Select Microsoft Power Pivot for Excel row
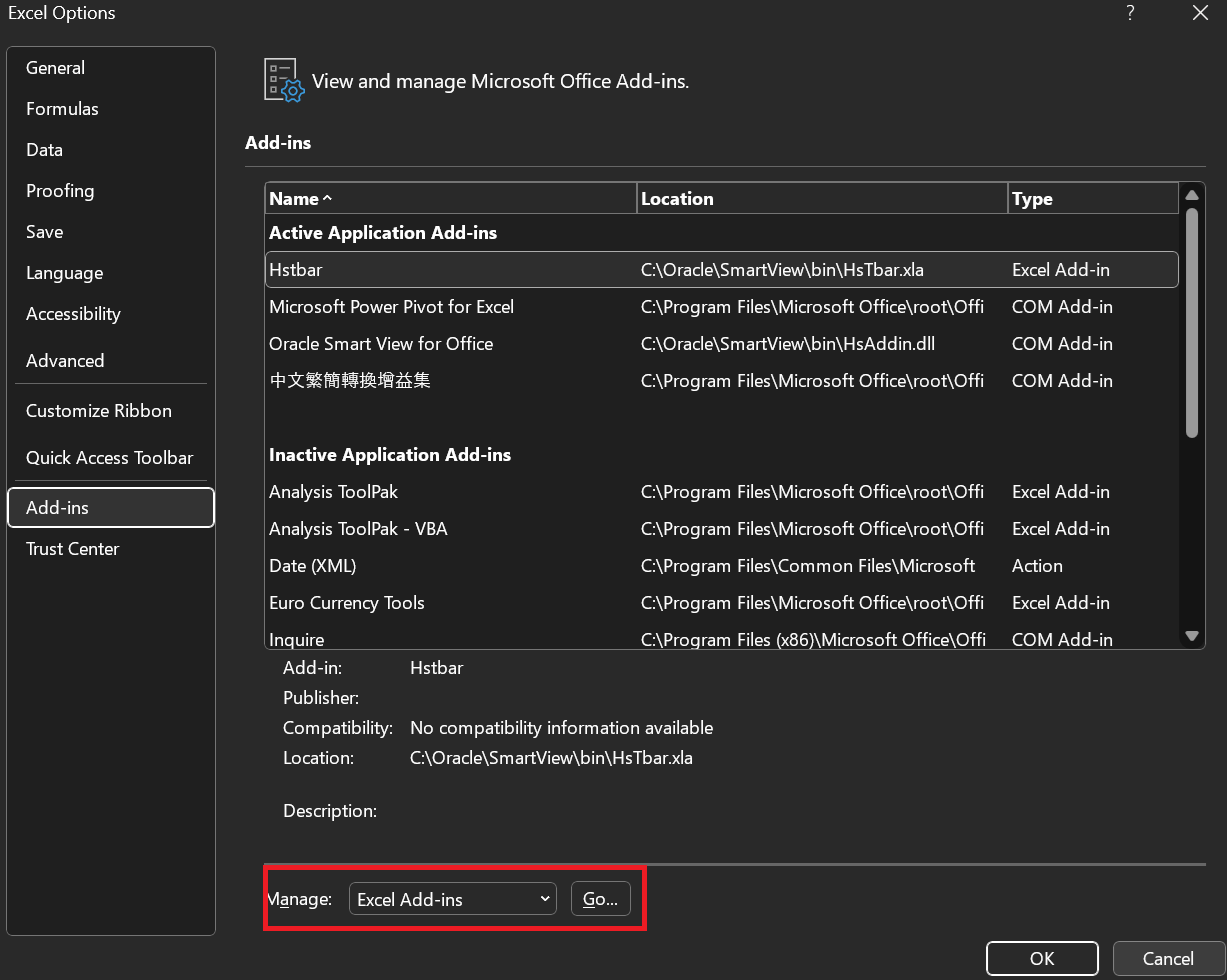 point(722,307)
